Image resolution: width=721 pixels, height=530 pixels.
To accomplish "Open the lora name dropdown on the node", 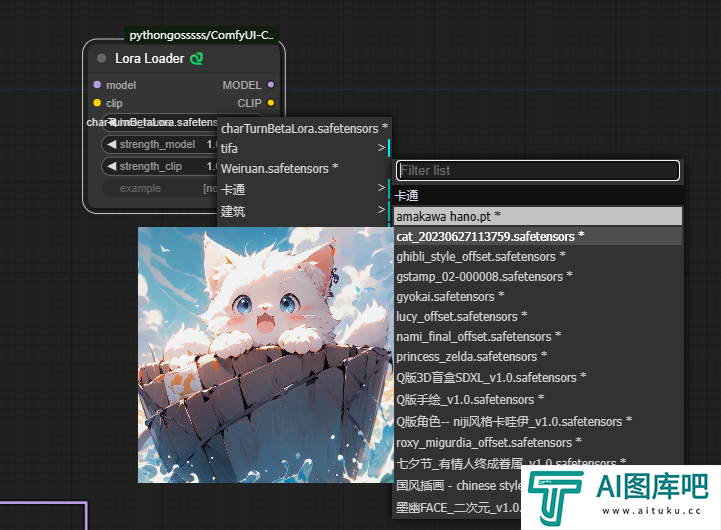I will coord(159,122).
